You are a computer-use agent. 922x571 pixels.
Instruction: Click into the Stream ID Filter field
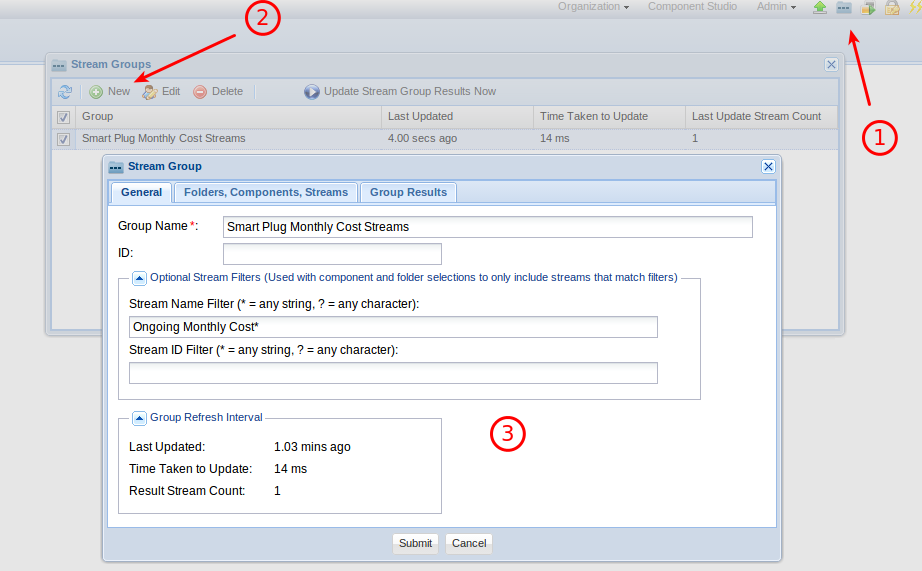point(393,373)
